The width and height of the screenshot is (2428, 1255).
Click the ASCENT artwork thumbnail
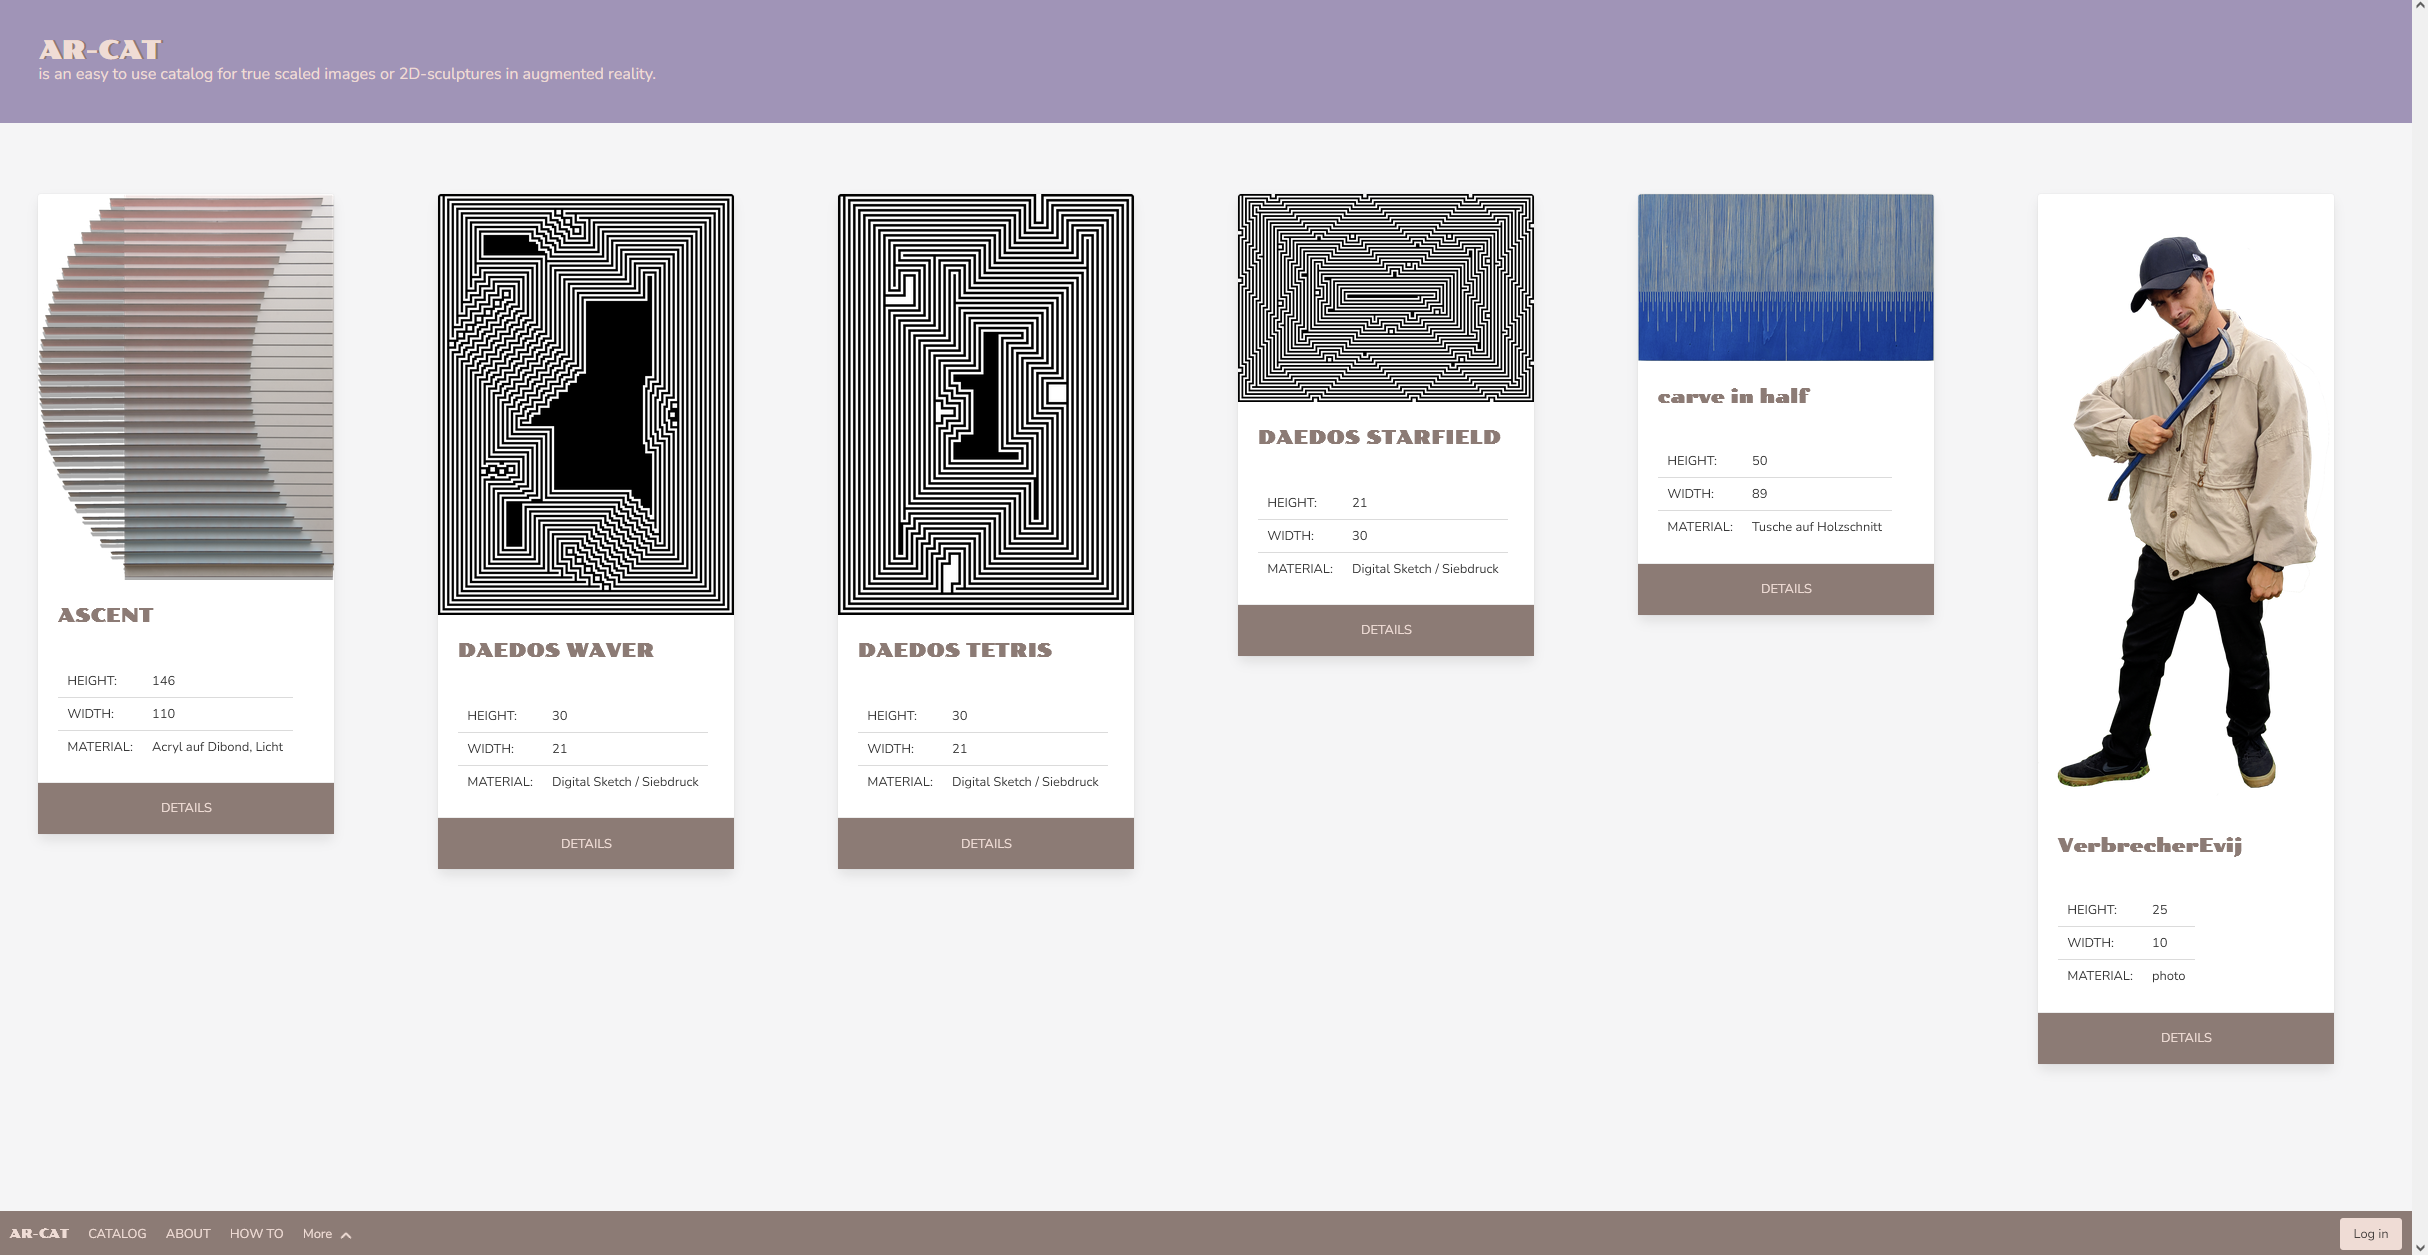point(186,387)
